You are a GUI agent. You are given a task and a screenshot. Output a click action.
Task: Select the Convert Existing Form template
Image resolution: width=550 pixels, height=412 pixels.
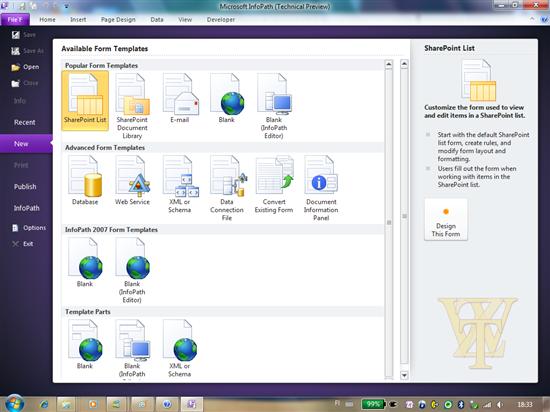[x=274, y=184]
